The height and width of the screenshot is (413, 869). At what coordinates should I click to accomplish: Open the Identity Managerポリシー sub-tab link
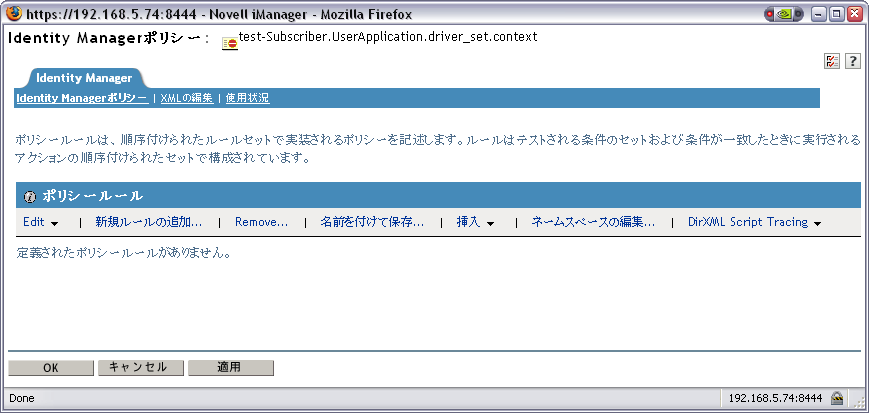pyautogui.click(x=82, y=98)
